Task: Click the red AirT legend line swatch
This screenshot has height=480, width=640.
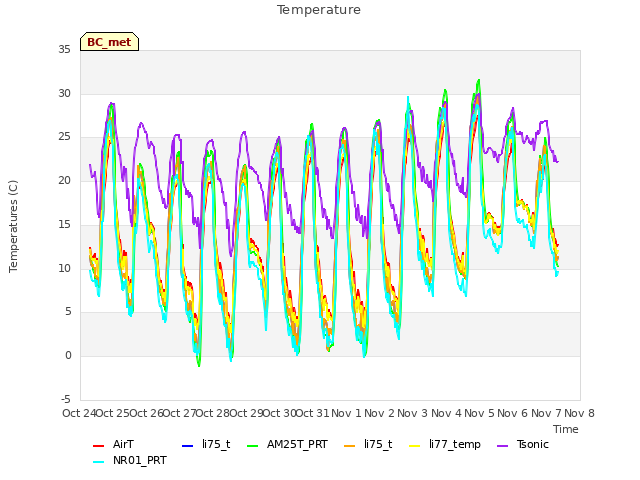Action: [99, 445]
